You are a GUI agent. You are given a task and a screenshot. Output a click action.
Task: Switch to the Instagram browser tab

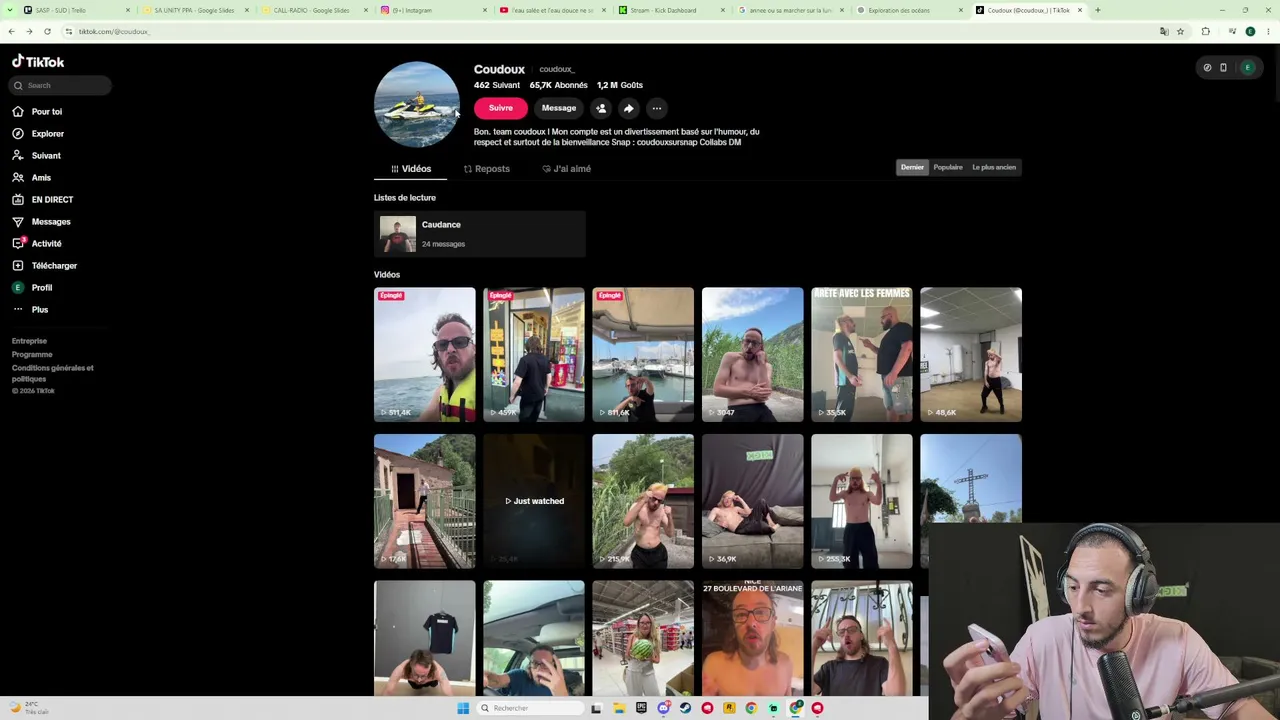(434, 10)
